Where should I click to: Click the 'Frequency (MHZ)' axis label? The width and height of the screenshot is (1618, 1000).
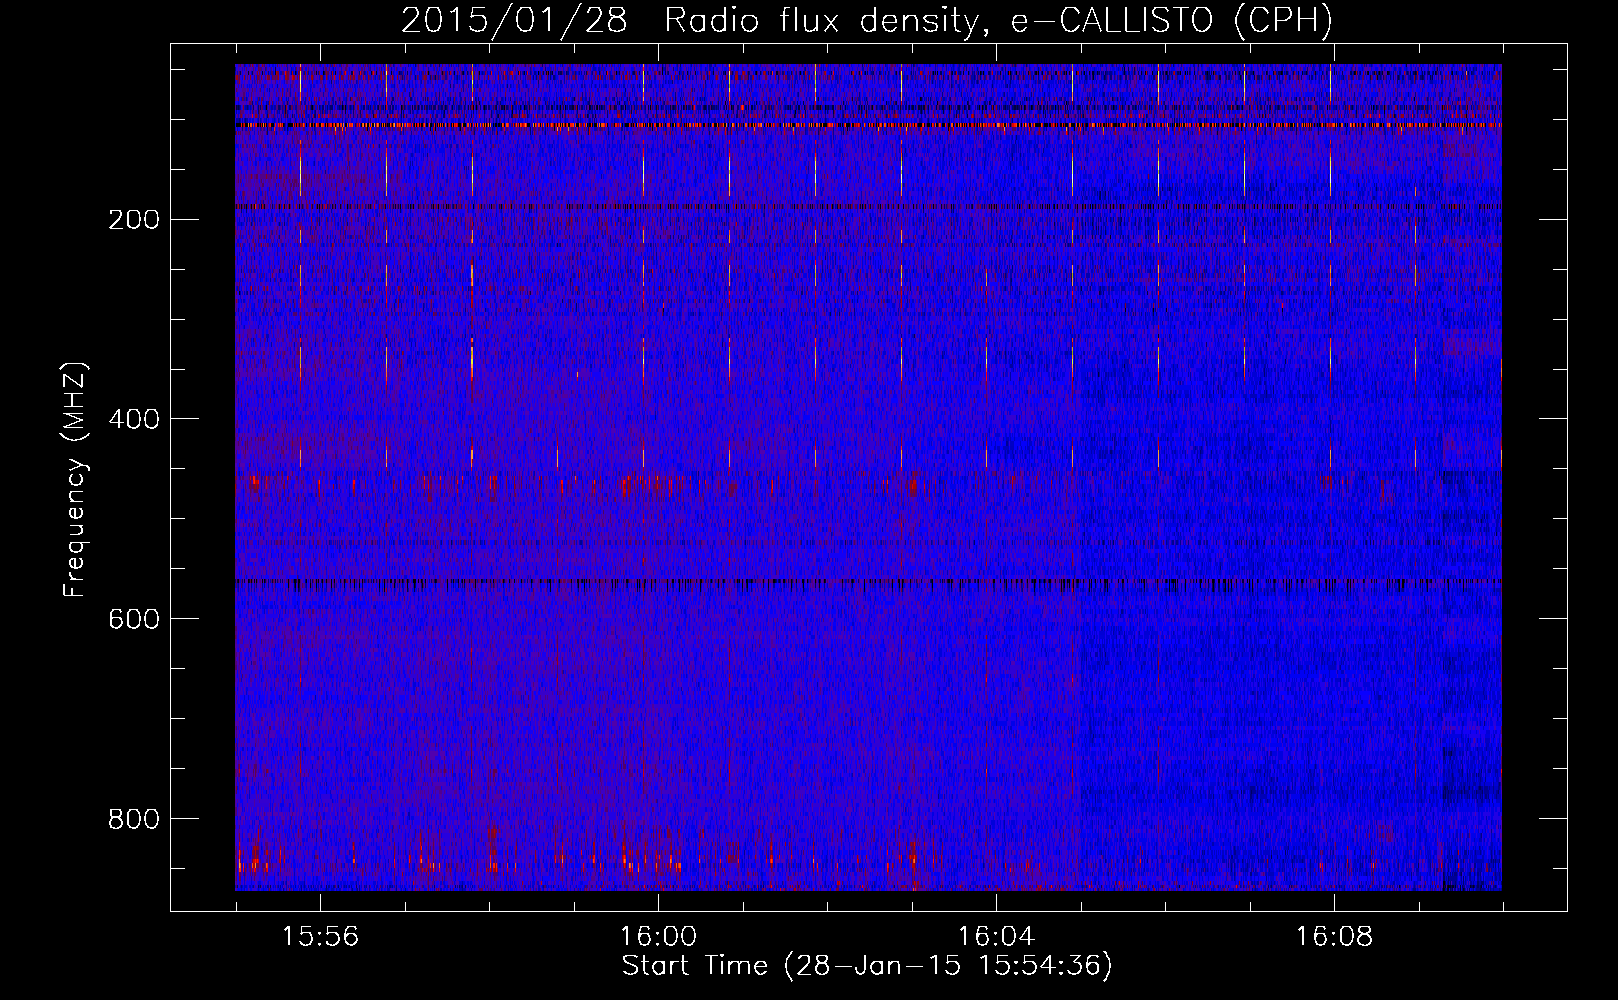click(x=75, y=480)
